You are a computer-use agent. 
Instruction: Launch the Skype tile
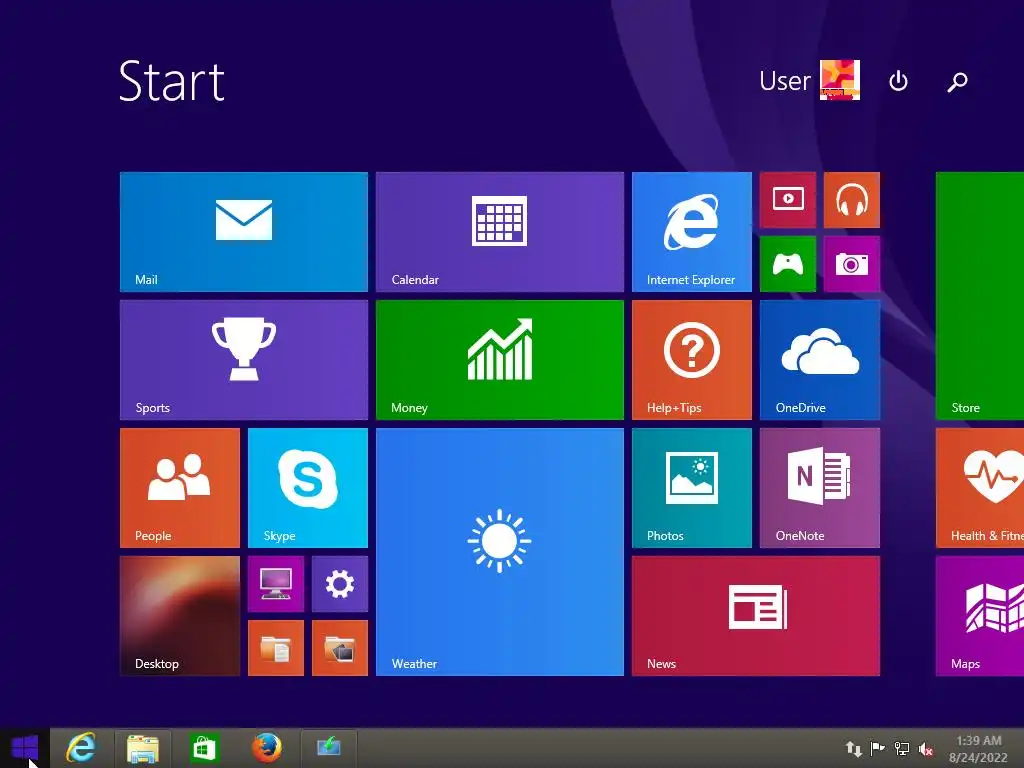coord(308,488)
